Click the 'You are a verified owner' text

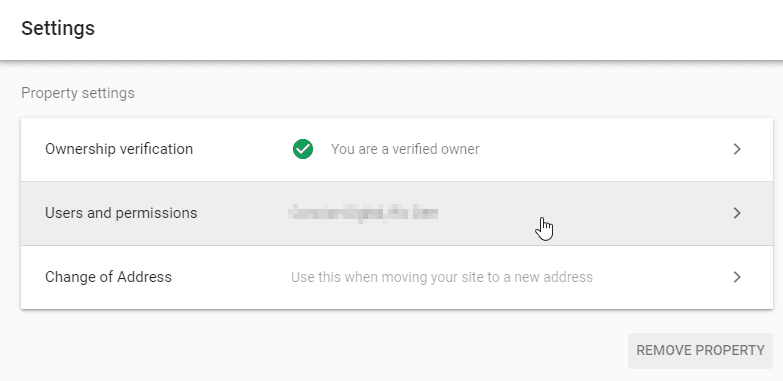405,149
